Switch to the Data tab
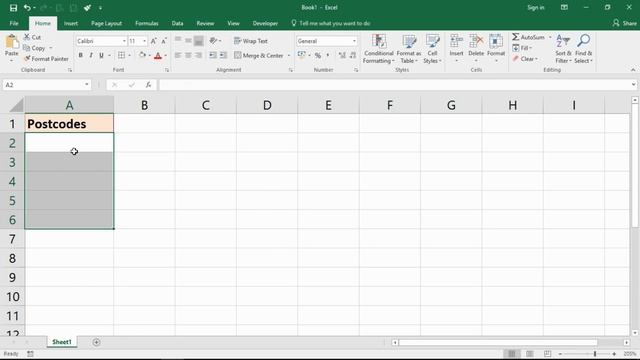This screenshot has height=360, width=640. [177, 23]
